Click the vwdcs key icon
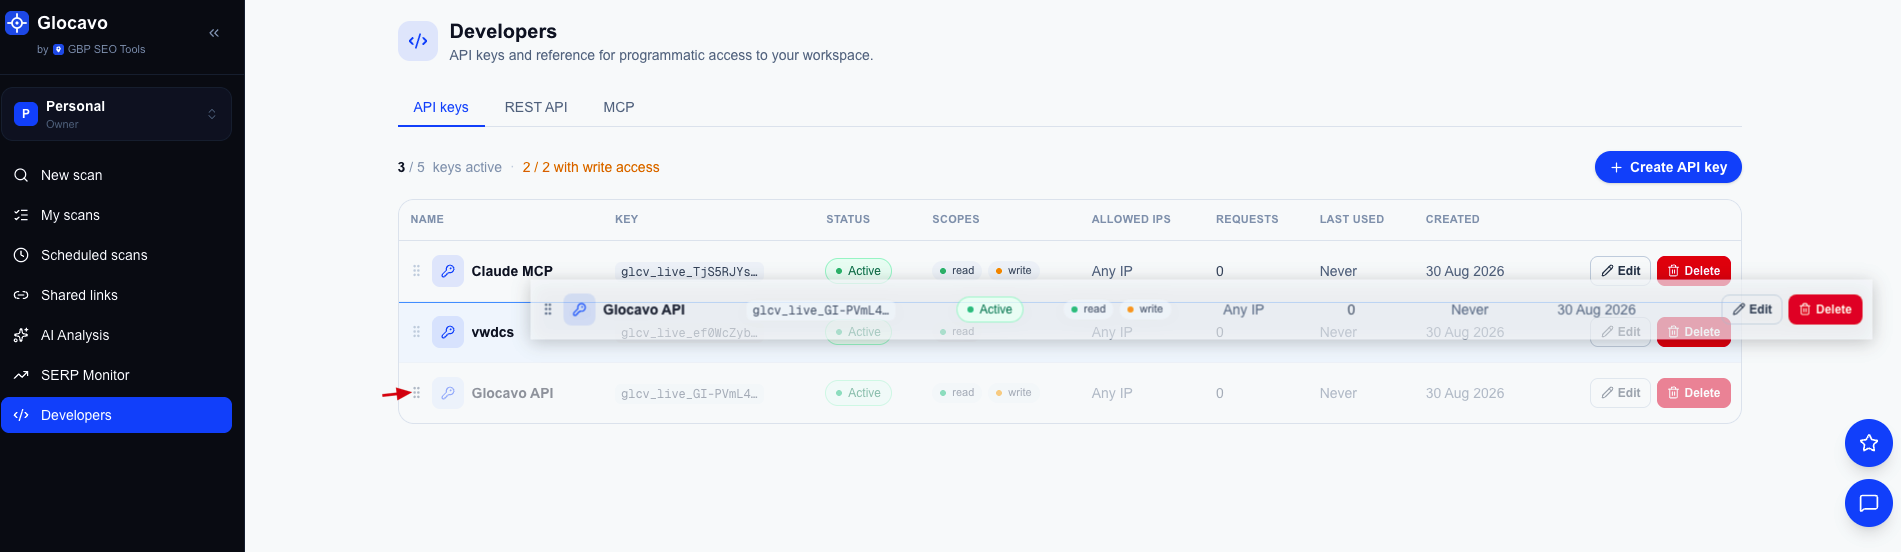The image size is (1901, 552). click(x=448, y=332)
